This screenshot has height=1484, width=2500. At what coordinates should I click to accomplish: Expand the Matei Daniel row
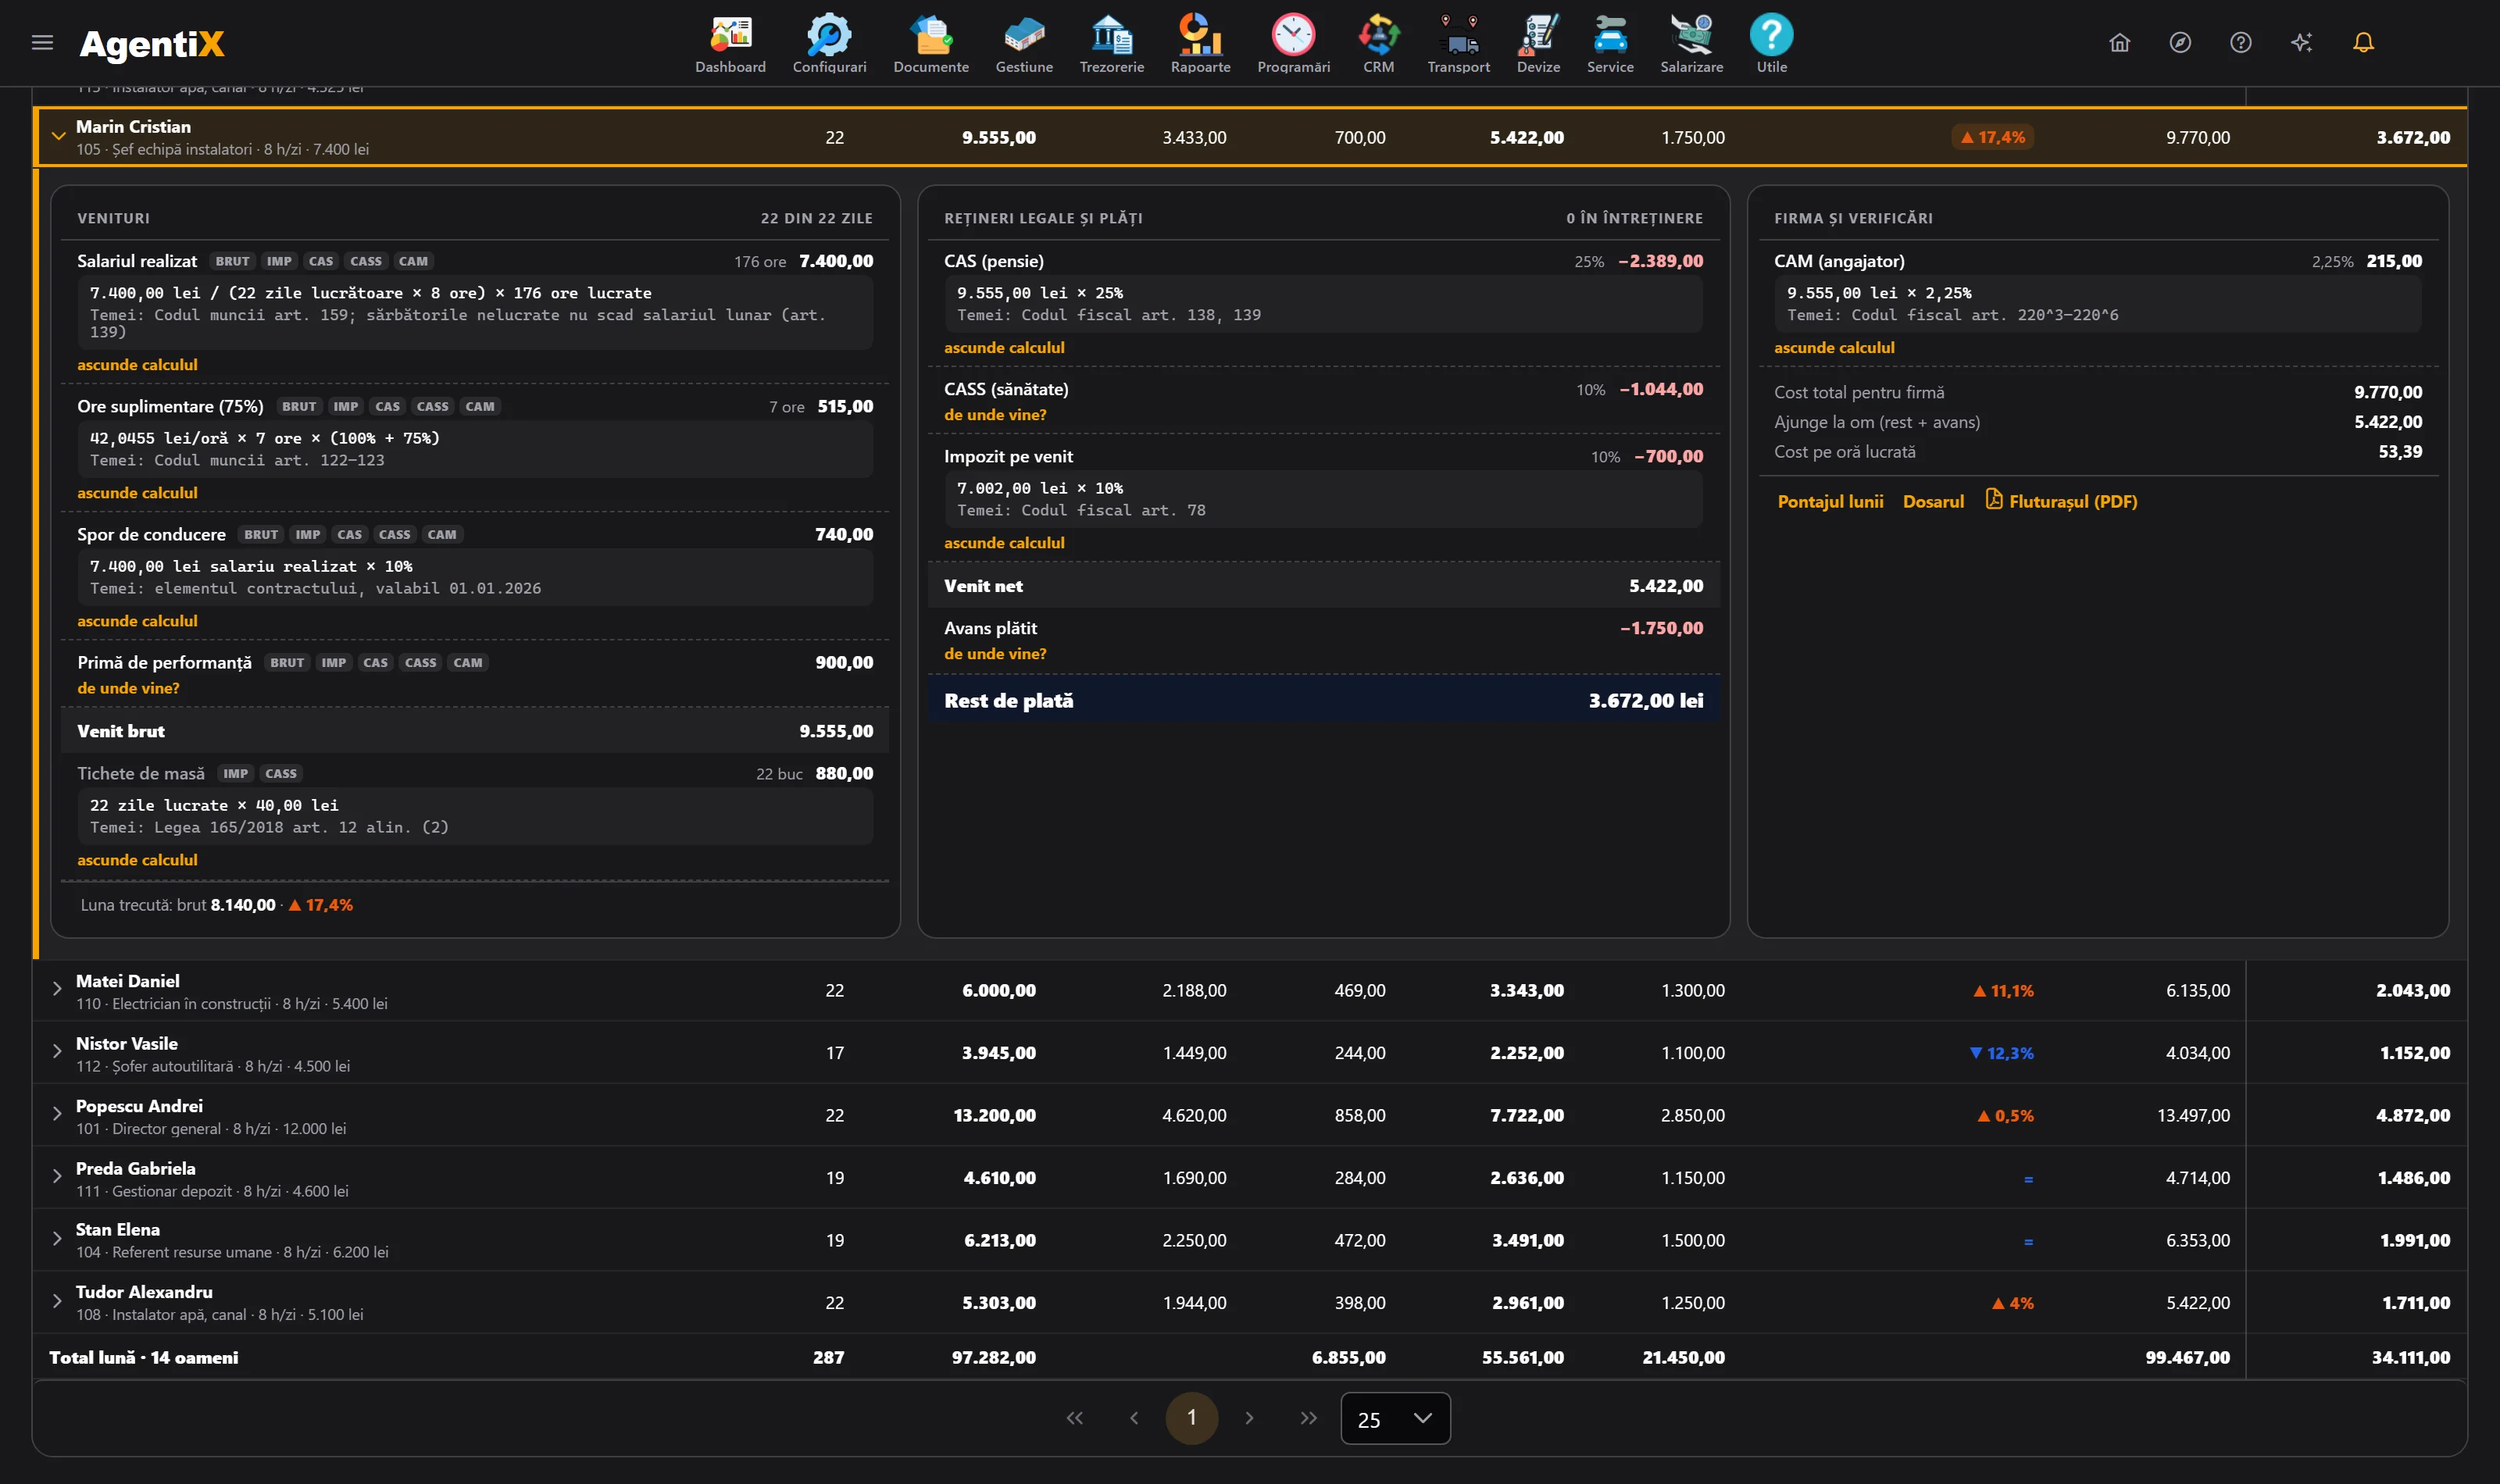[57, 989]
